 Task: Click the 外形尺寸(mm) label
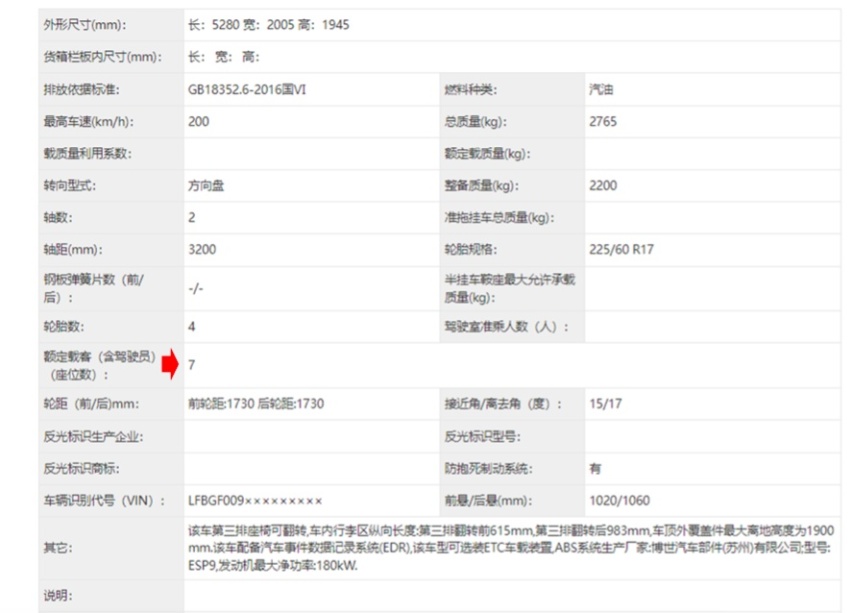coord(85,25)
